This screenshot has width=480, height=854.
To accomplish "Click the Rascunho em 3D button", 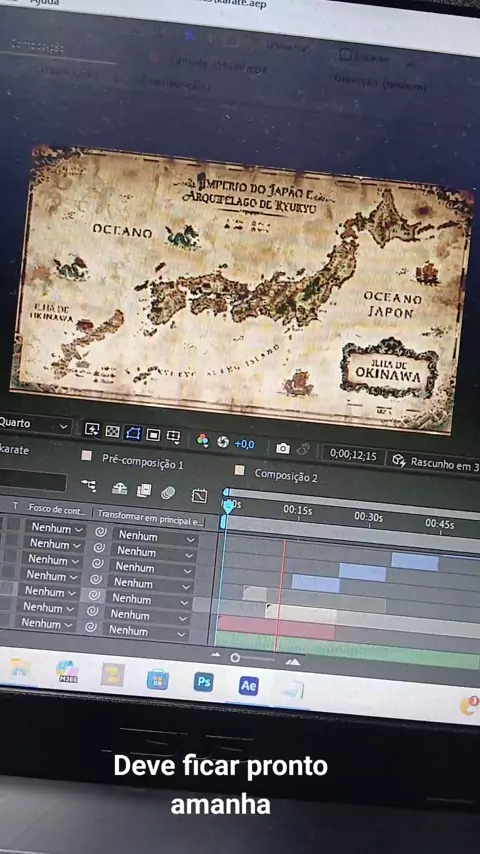I will 436,463.
